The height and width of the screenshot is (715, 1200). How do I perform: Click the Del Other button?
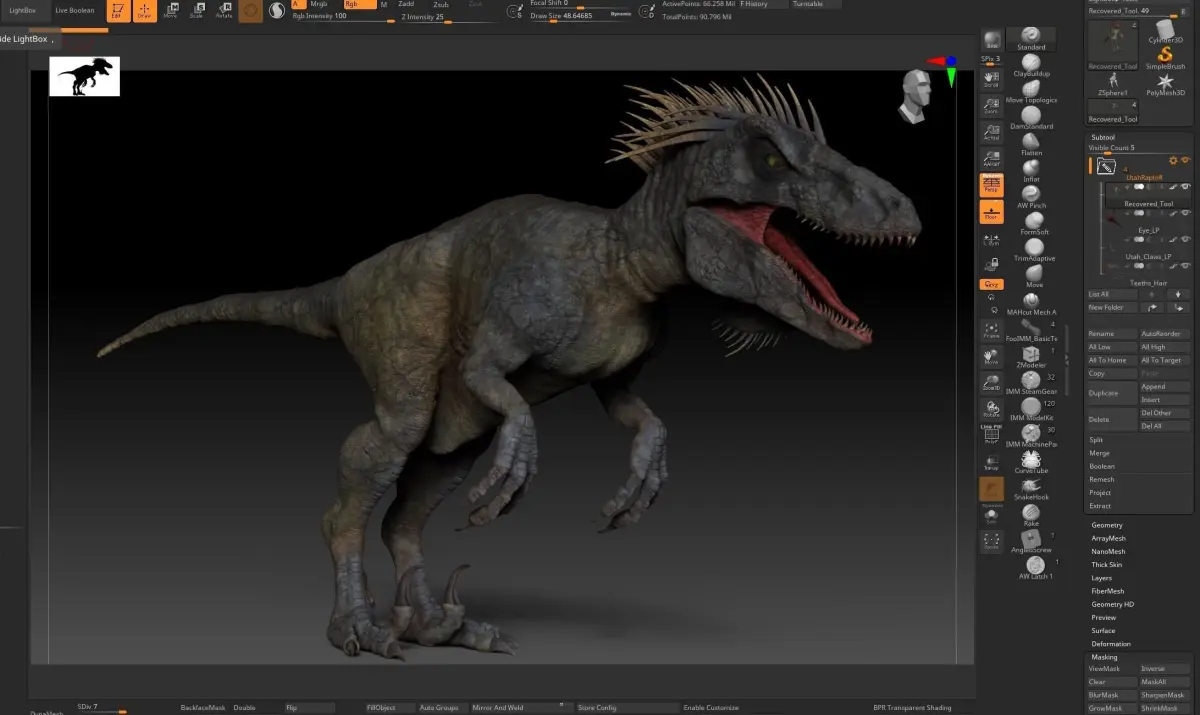click(x=1166, y=413)
